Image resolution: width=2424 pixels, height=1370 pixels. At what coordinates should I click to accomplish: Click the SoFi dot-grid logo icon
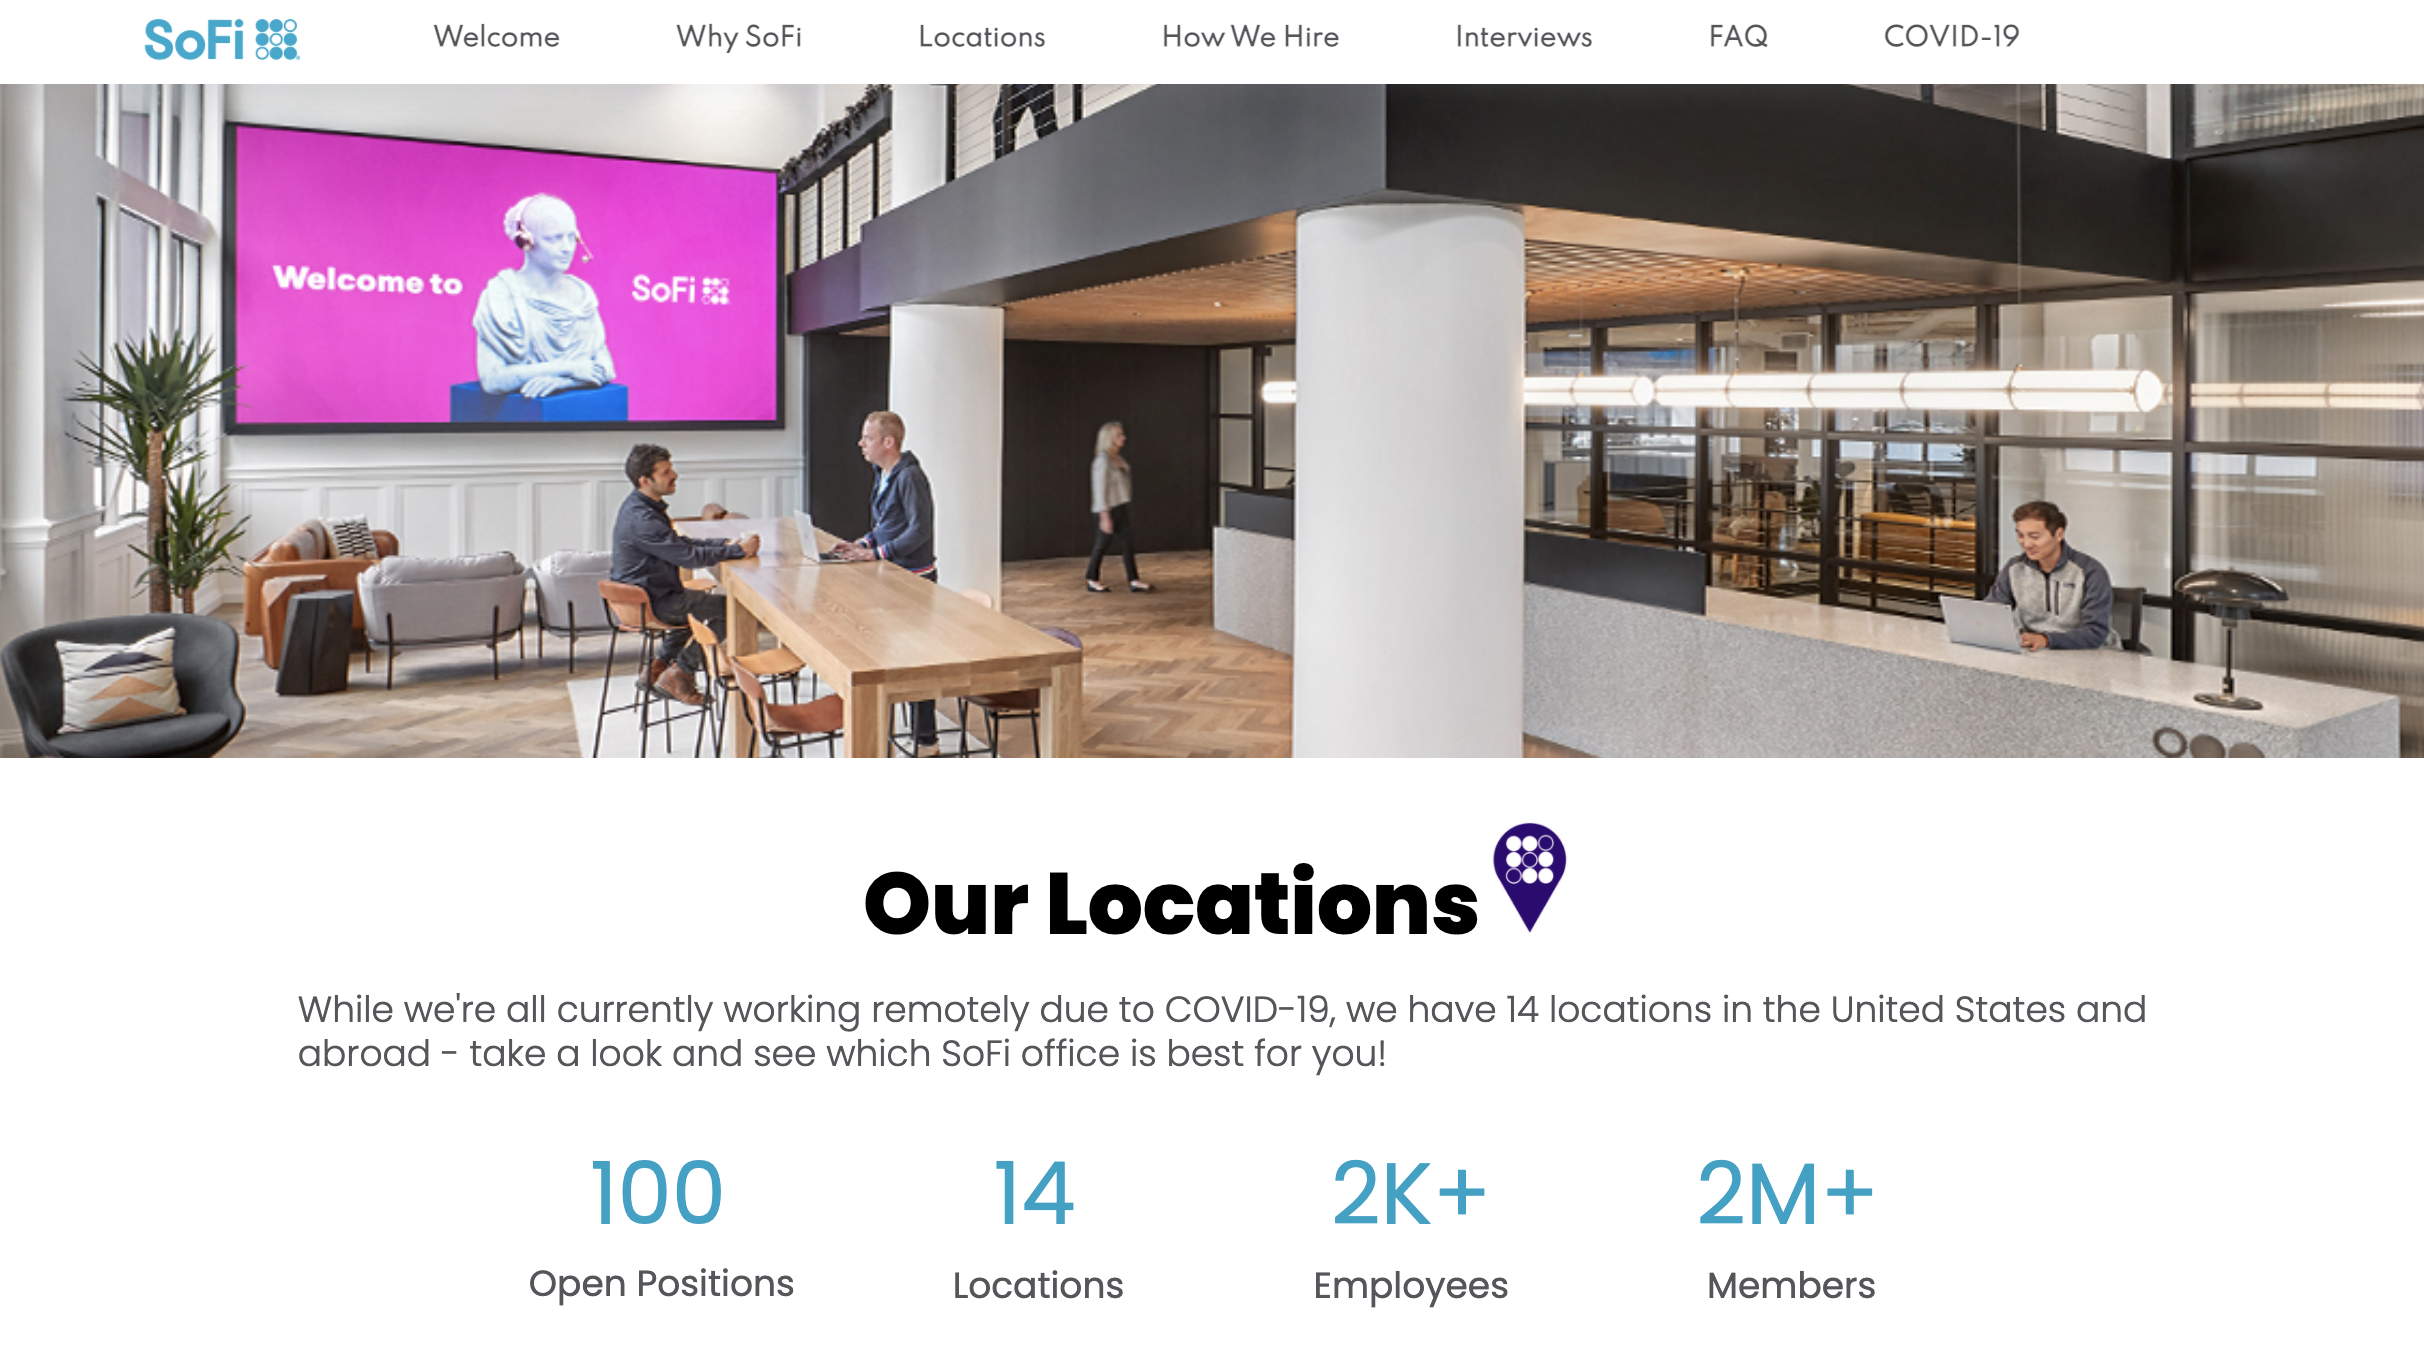[278, 38]
